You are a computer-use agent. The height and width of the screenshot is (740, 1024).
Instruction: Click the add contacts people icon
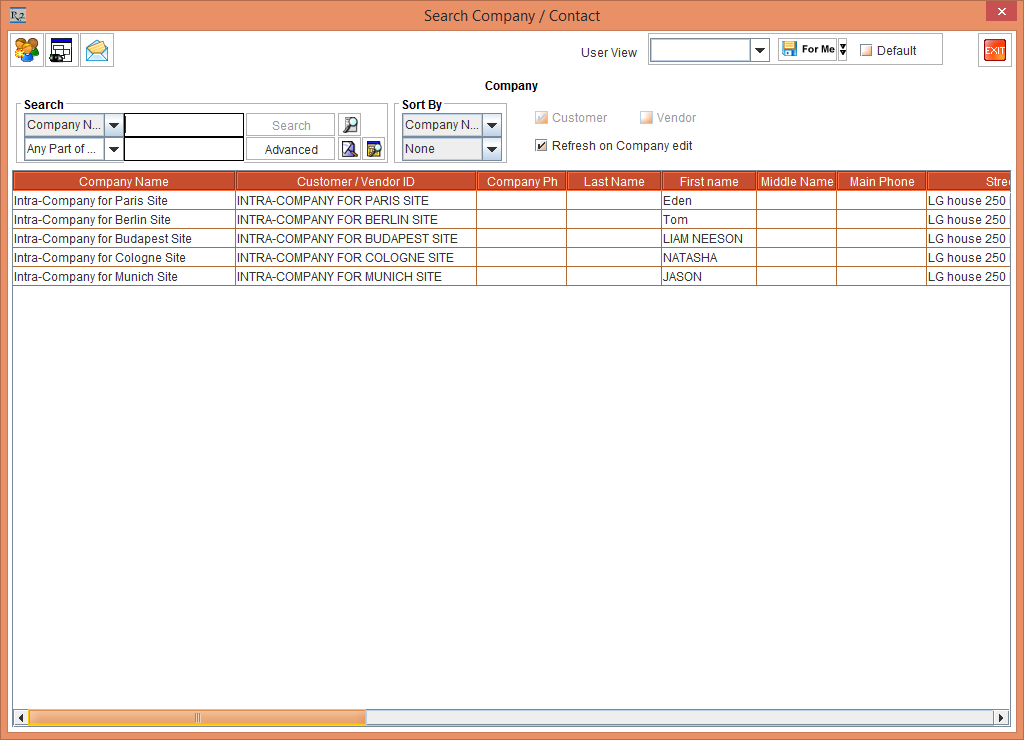[x=27, y=50]
